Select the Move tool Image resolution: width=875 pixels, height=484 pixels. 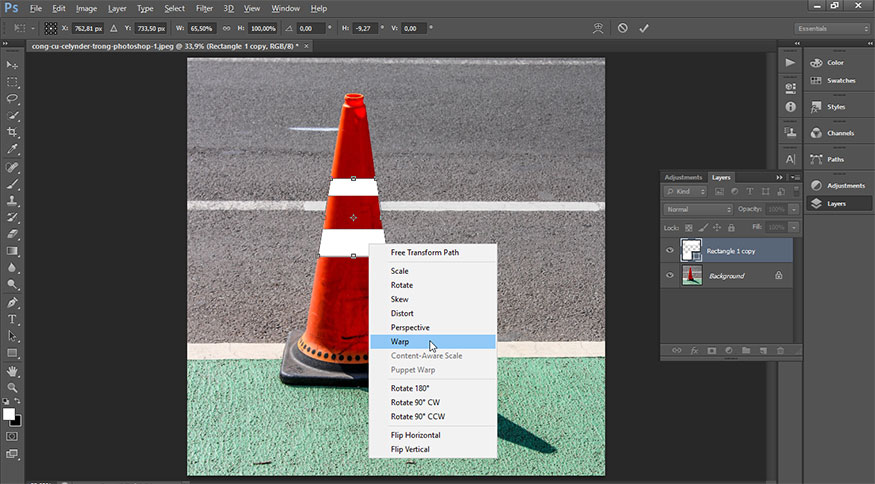coord(13,65)
